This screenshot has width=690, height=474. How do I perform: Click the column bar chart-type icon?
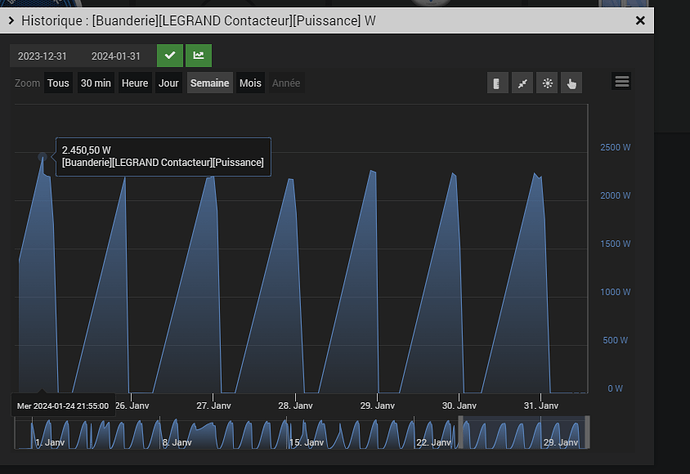pos(498,83)
